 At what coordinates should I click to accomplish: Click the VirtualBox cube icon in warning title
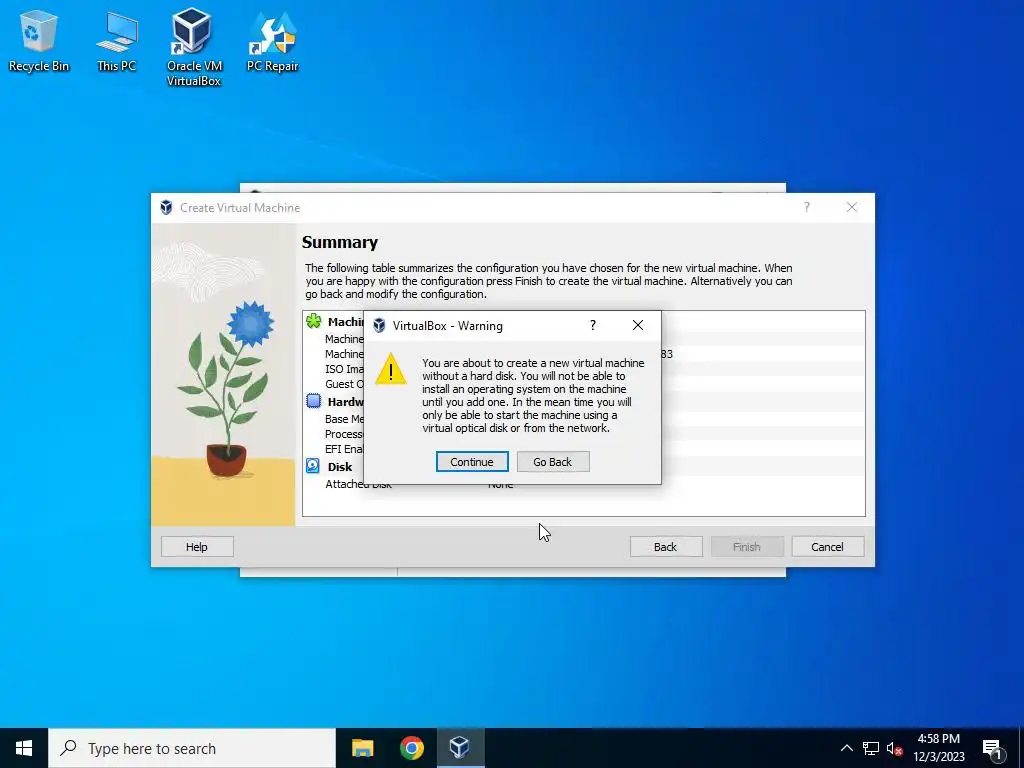(x=379, y=325)
